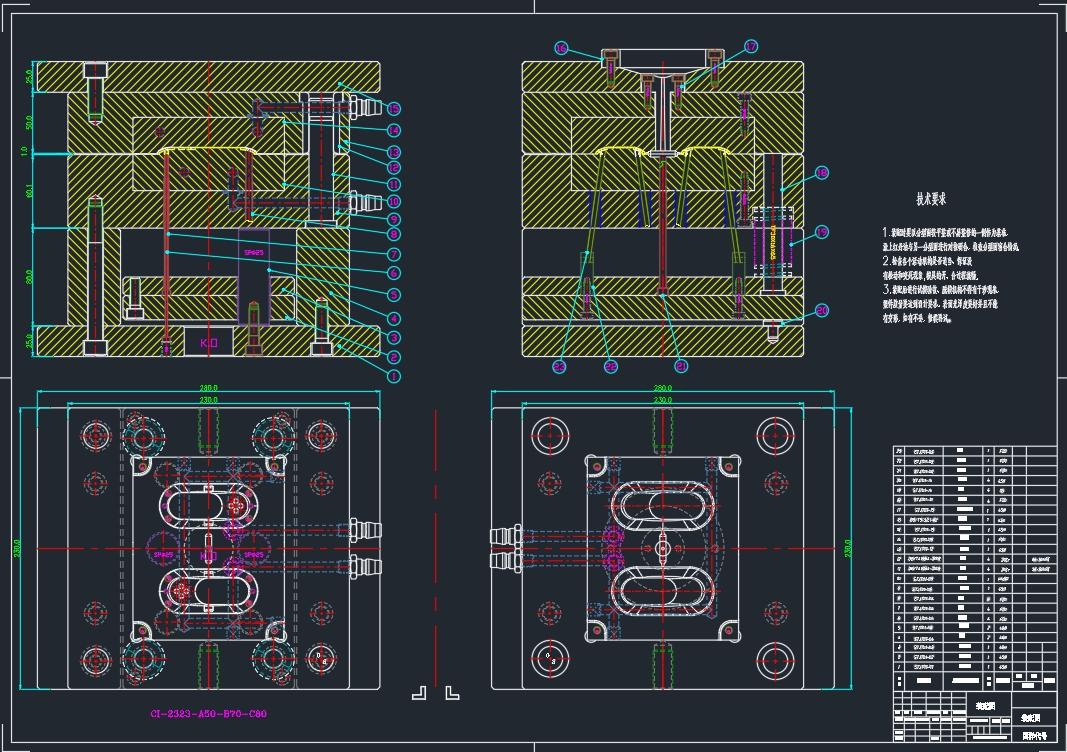1067x752 pixels.
Task: Select callout balloon number 22
Action: (x=610, y=367)
